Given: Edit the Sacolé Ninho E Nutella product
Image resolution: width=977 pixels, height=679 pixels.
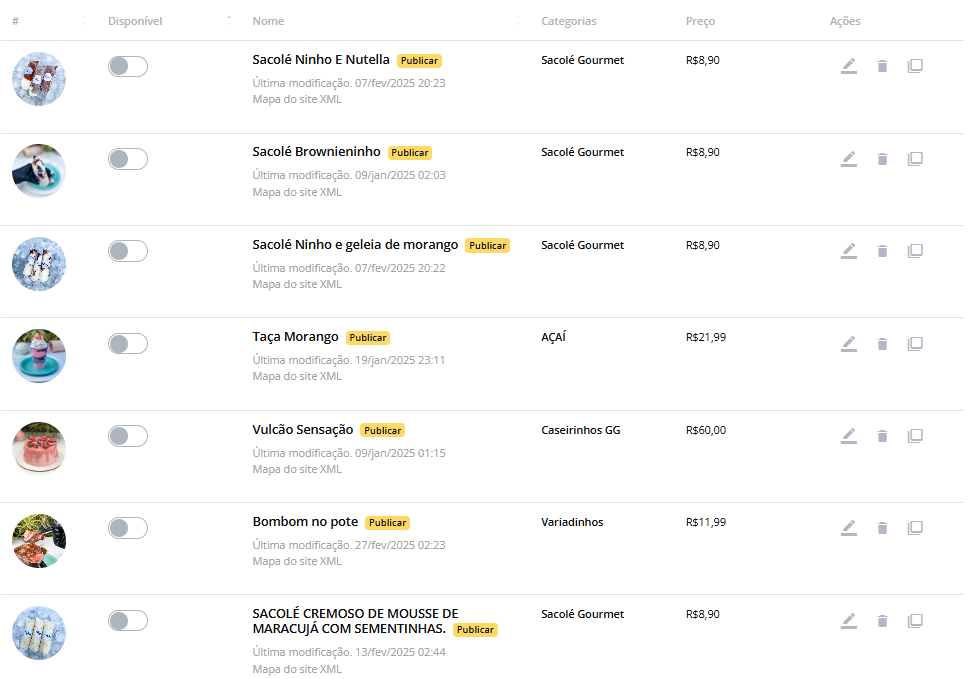Looking at the screenshot, I should (x=849, y=67).
